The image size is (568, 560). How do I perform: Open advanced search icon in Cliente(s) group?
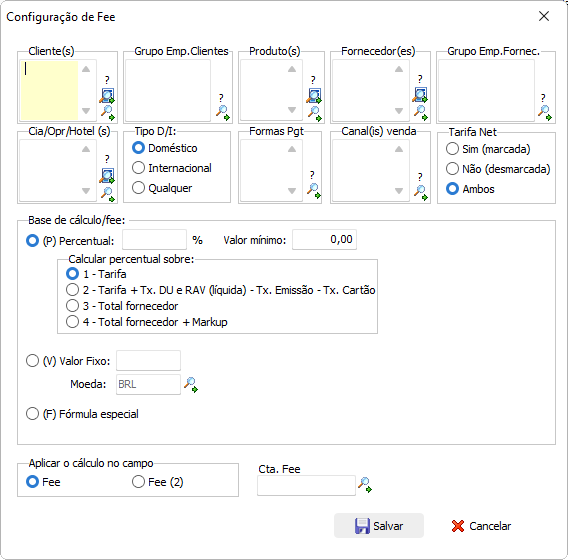point(107,96)
